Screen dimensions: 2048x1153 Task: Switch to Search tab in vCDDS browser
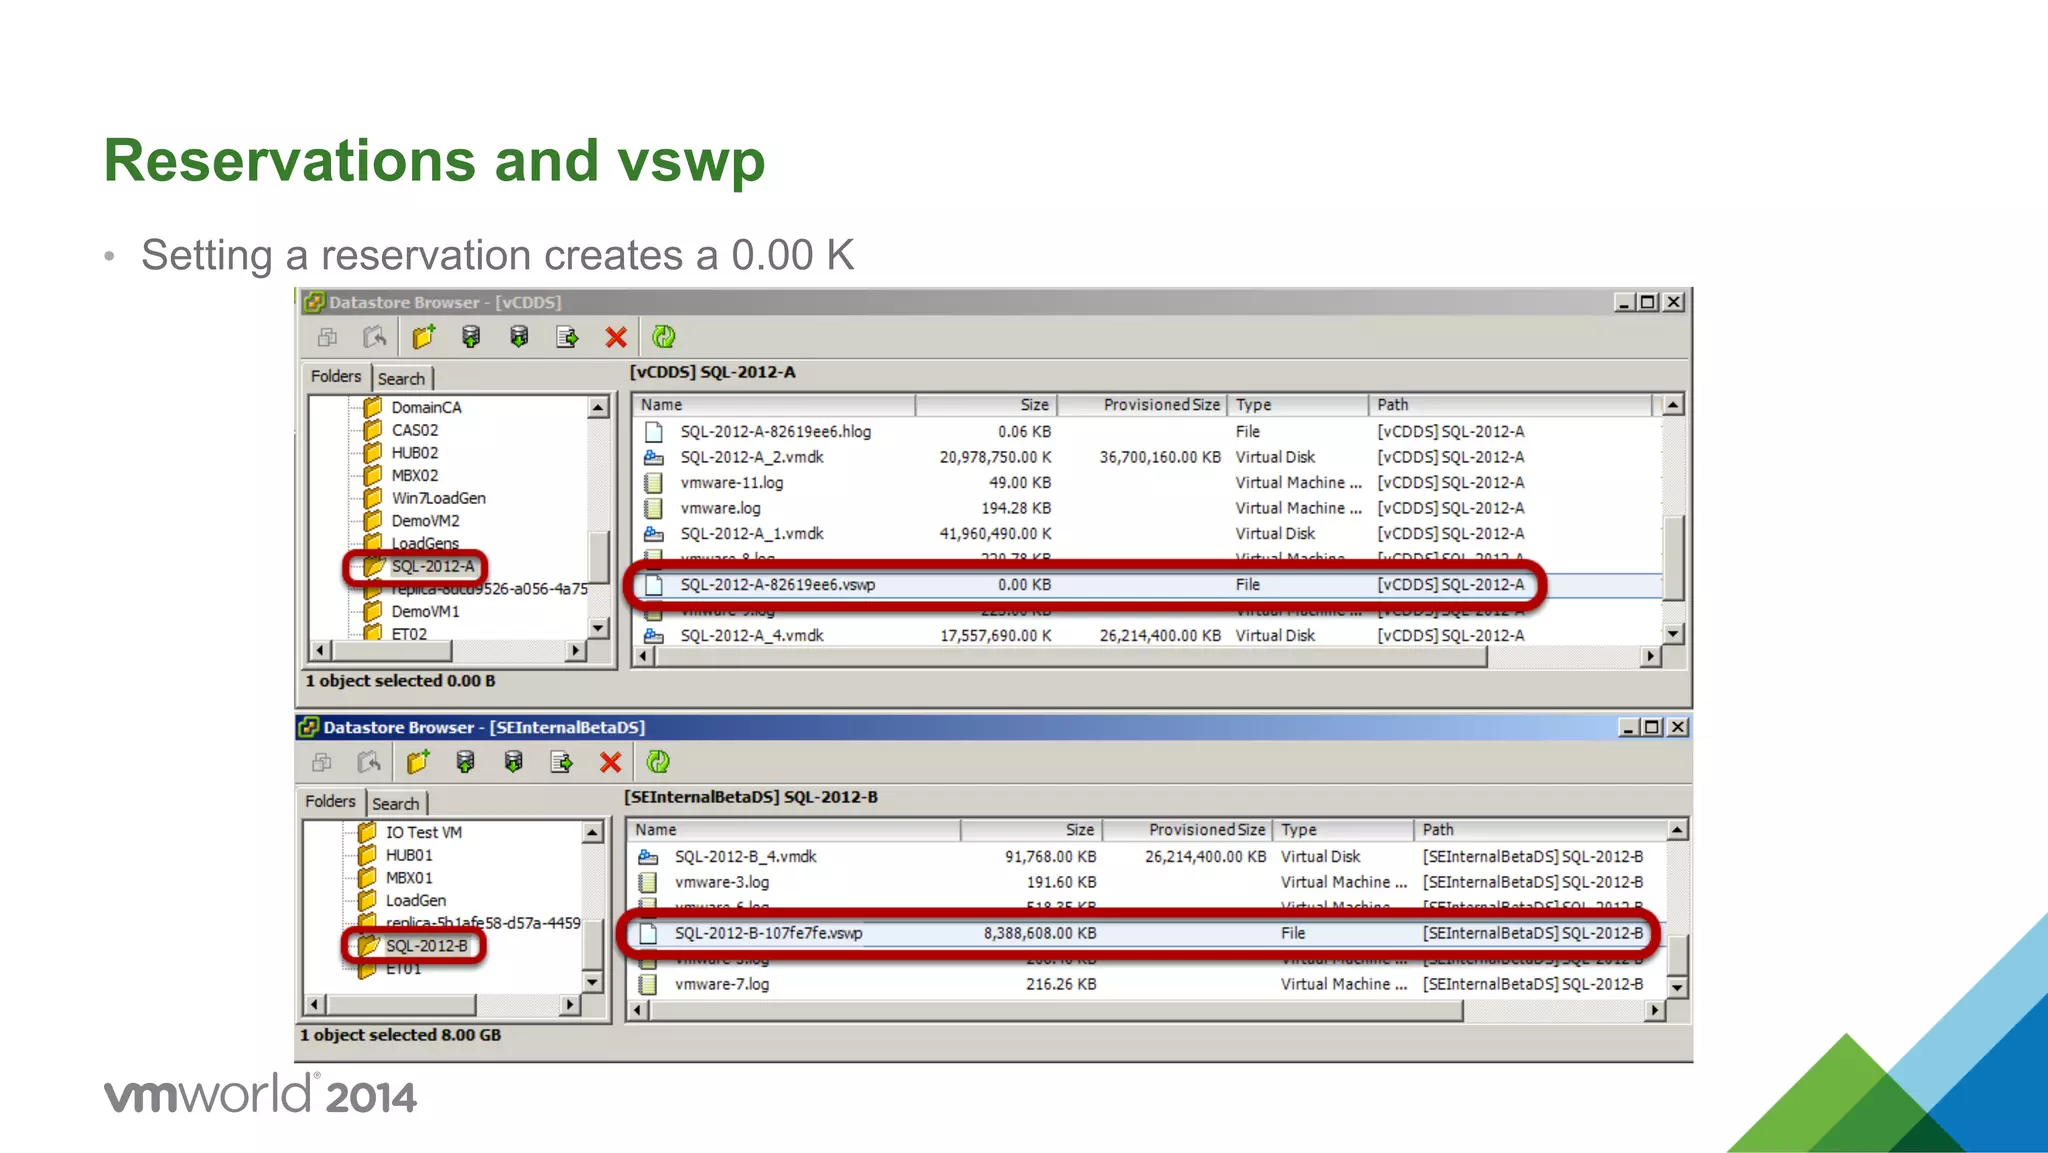(401, 379)
